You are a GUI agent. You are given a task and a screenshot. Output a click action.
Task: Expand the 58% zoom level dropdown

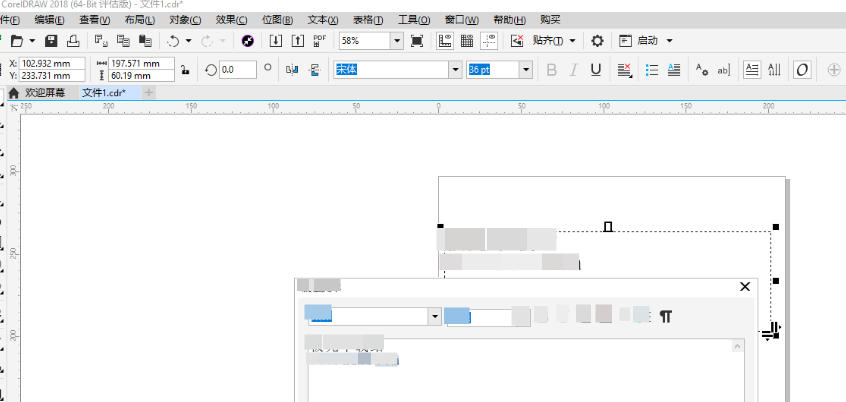(x=397, y=41)
